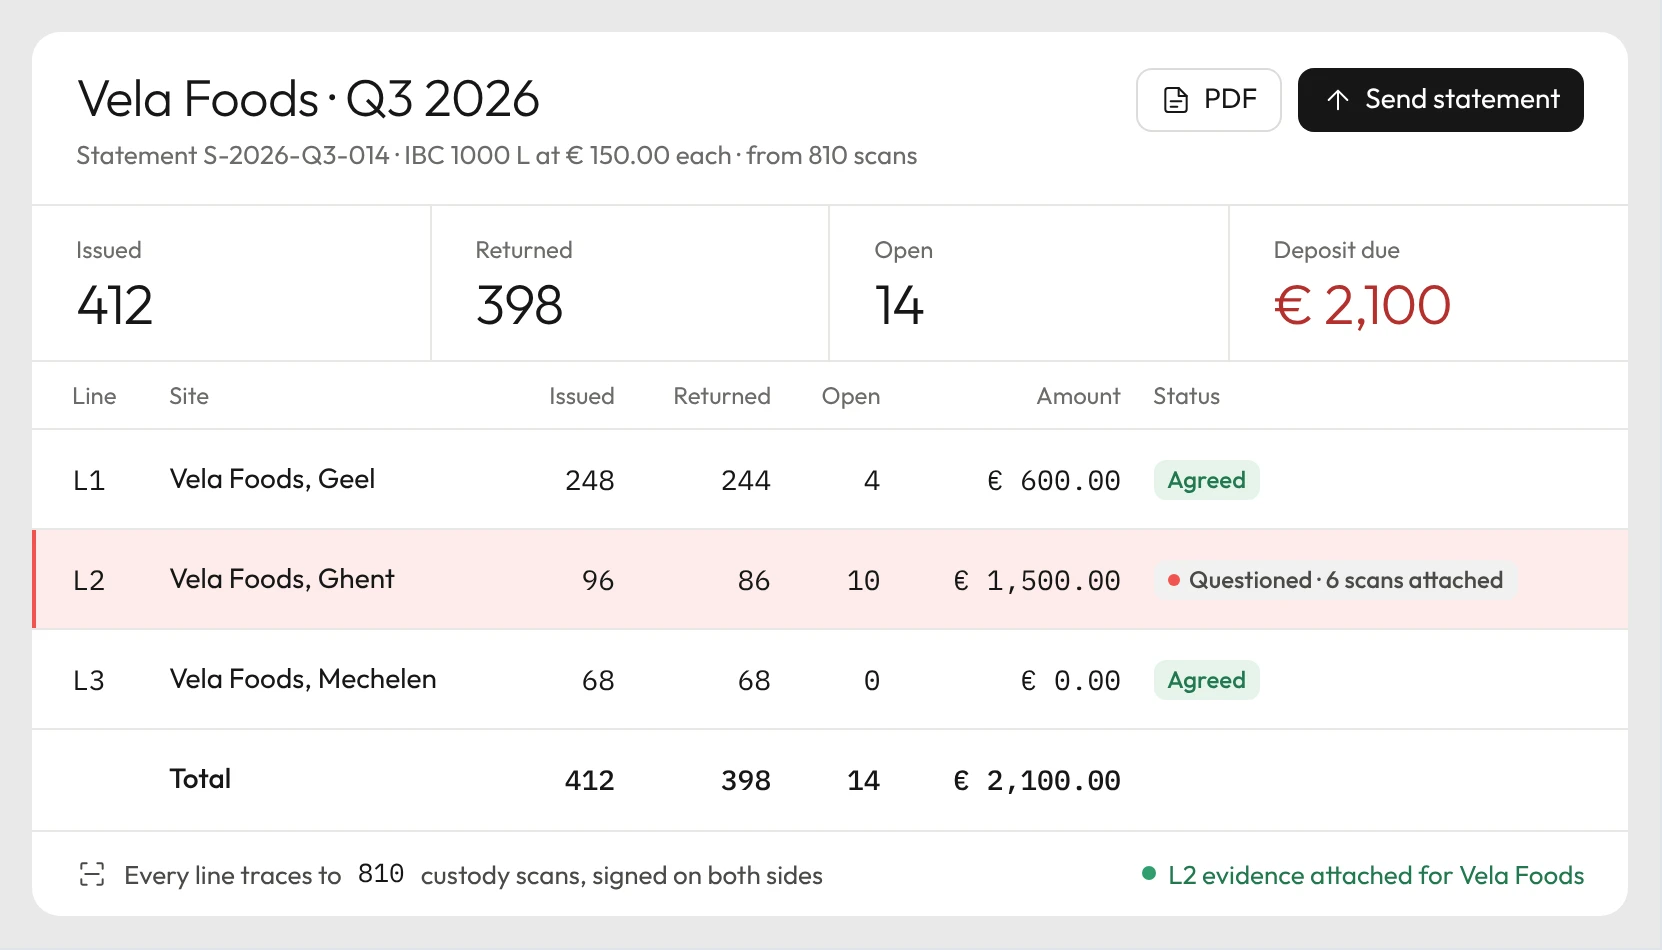Click the Status column header
This screenshot has height=950, width=1662.
pyautogui.click(x=1186, y=396)
